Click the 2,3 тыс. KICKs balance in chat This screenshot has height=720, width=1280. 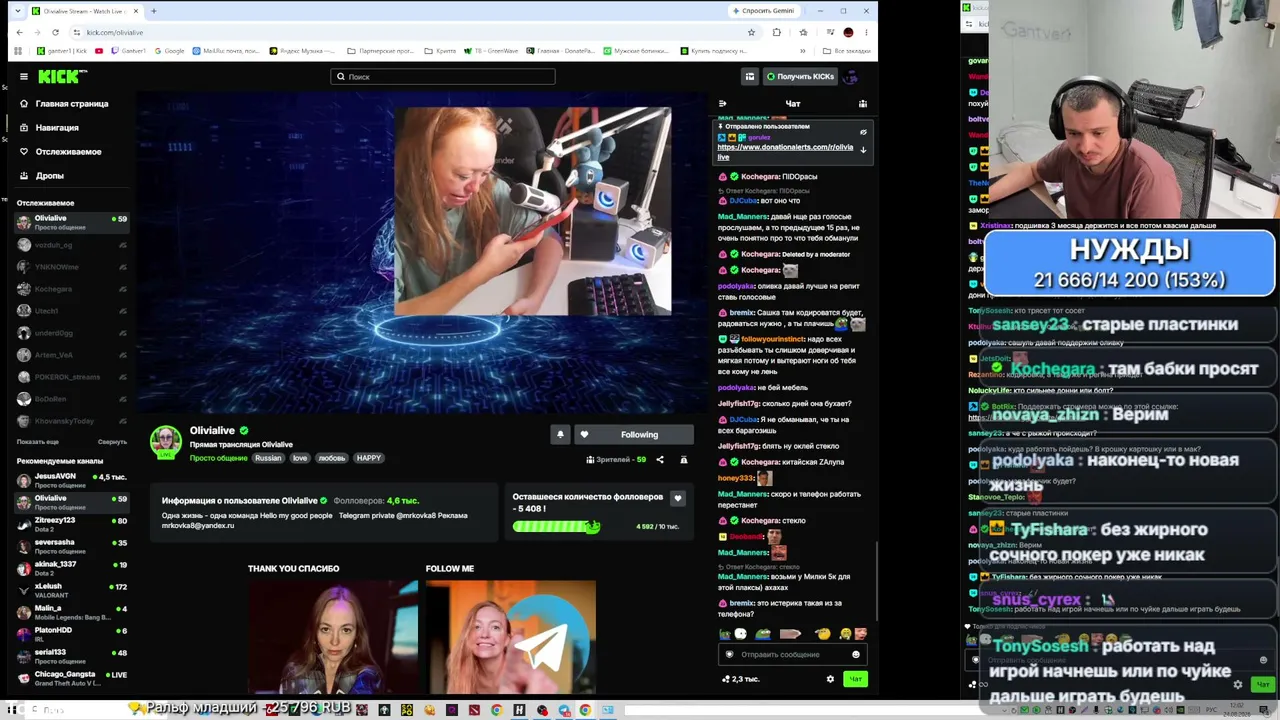pos(741,680)
